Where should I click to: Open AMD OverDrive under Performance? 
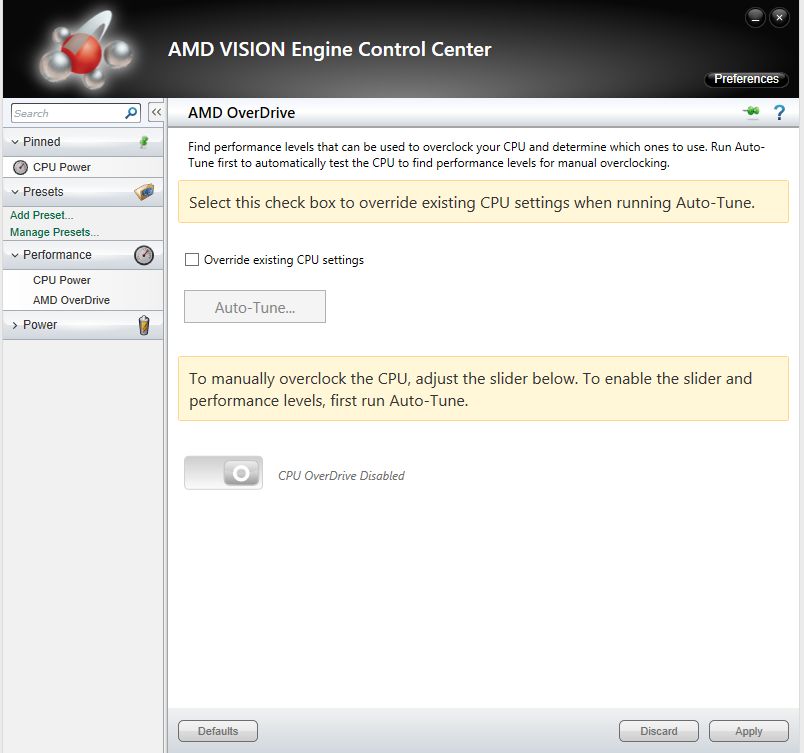[x=71, y=300]
